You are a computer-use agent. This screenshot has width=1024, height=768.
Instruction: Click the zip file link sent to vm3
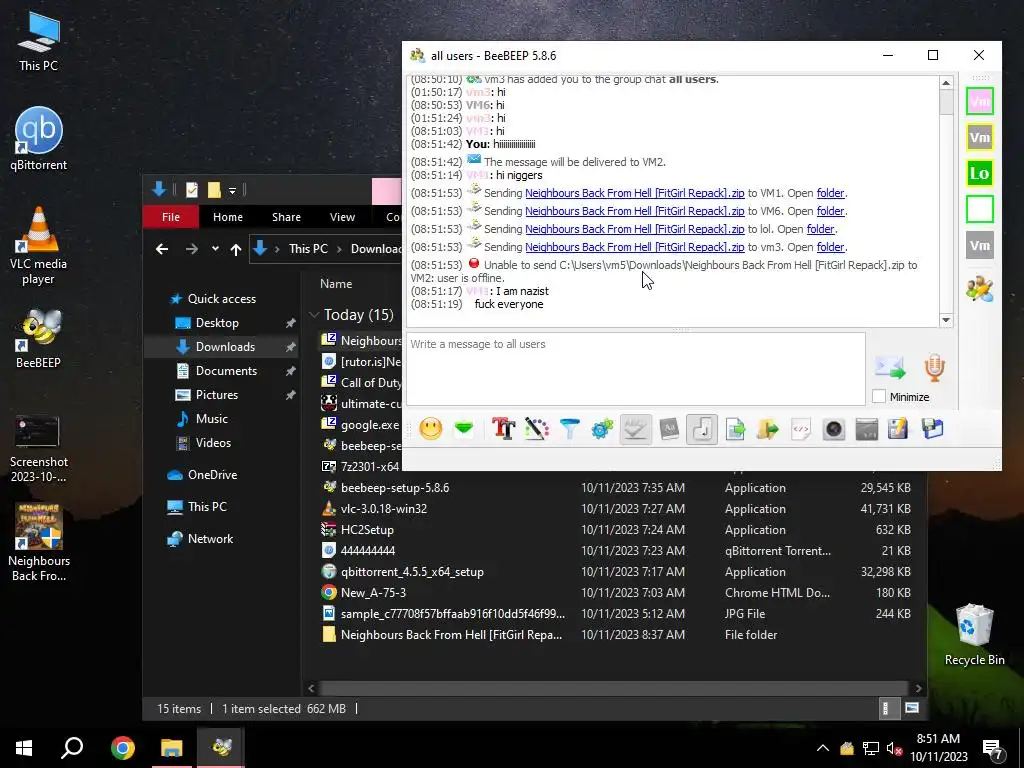635,247
